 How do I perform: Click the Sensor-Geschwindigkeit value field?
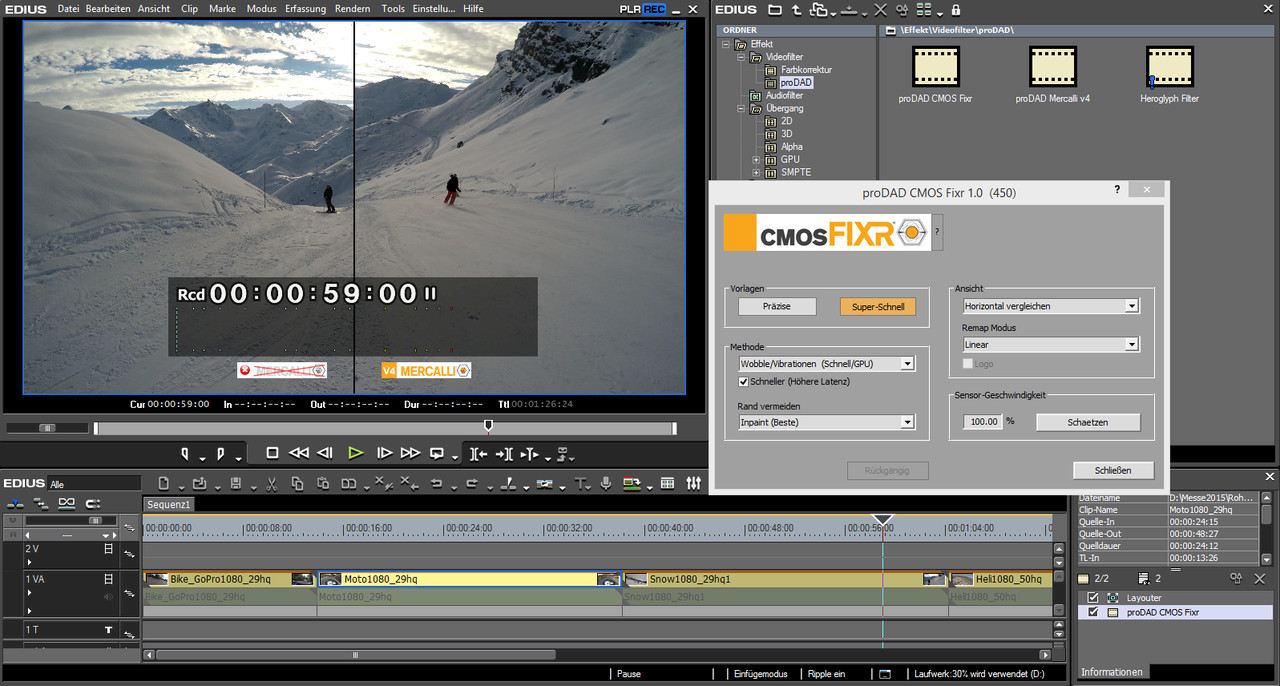(x=984, y=422)
